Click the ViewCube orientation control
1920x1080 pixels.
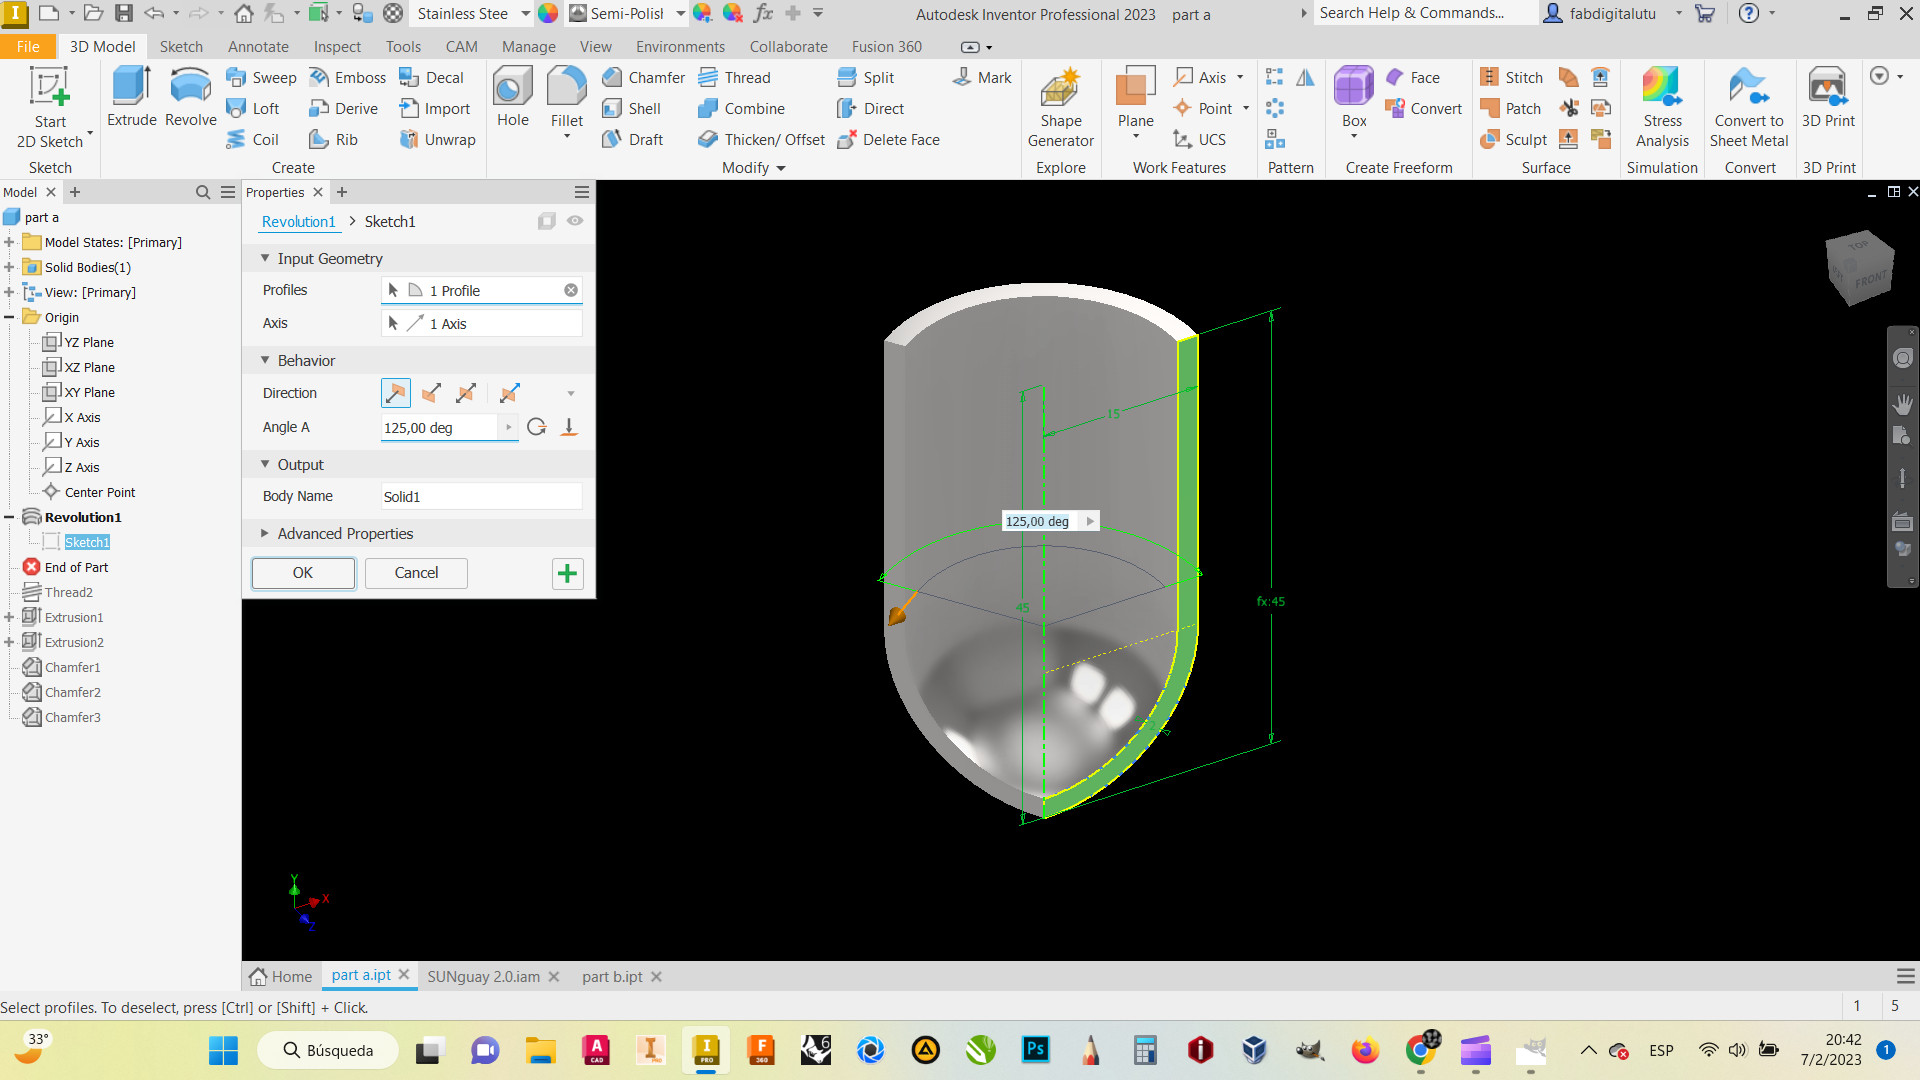point(1859,267)
